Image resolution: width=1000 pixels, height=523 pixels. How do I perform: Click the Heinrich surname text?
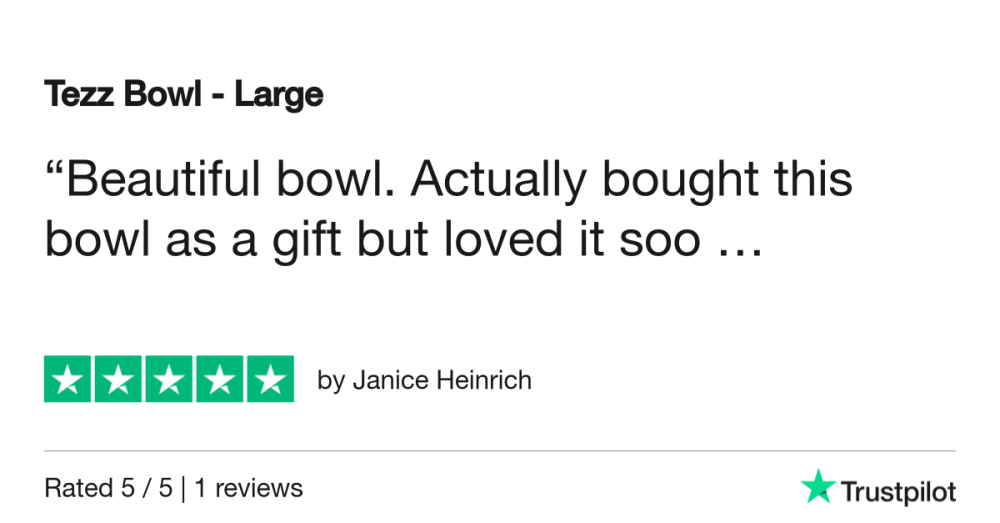[x=484, y=379]
